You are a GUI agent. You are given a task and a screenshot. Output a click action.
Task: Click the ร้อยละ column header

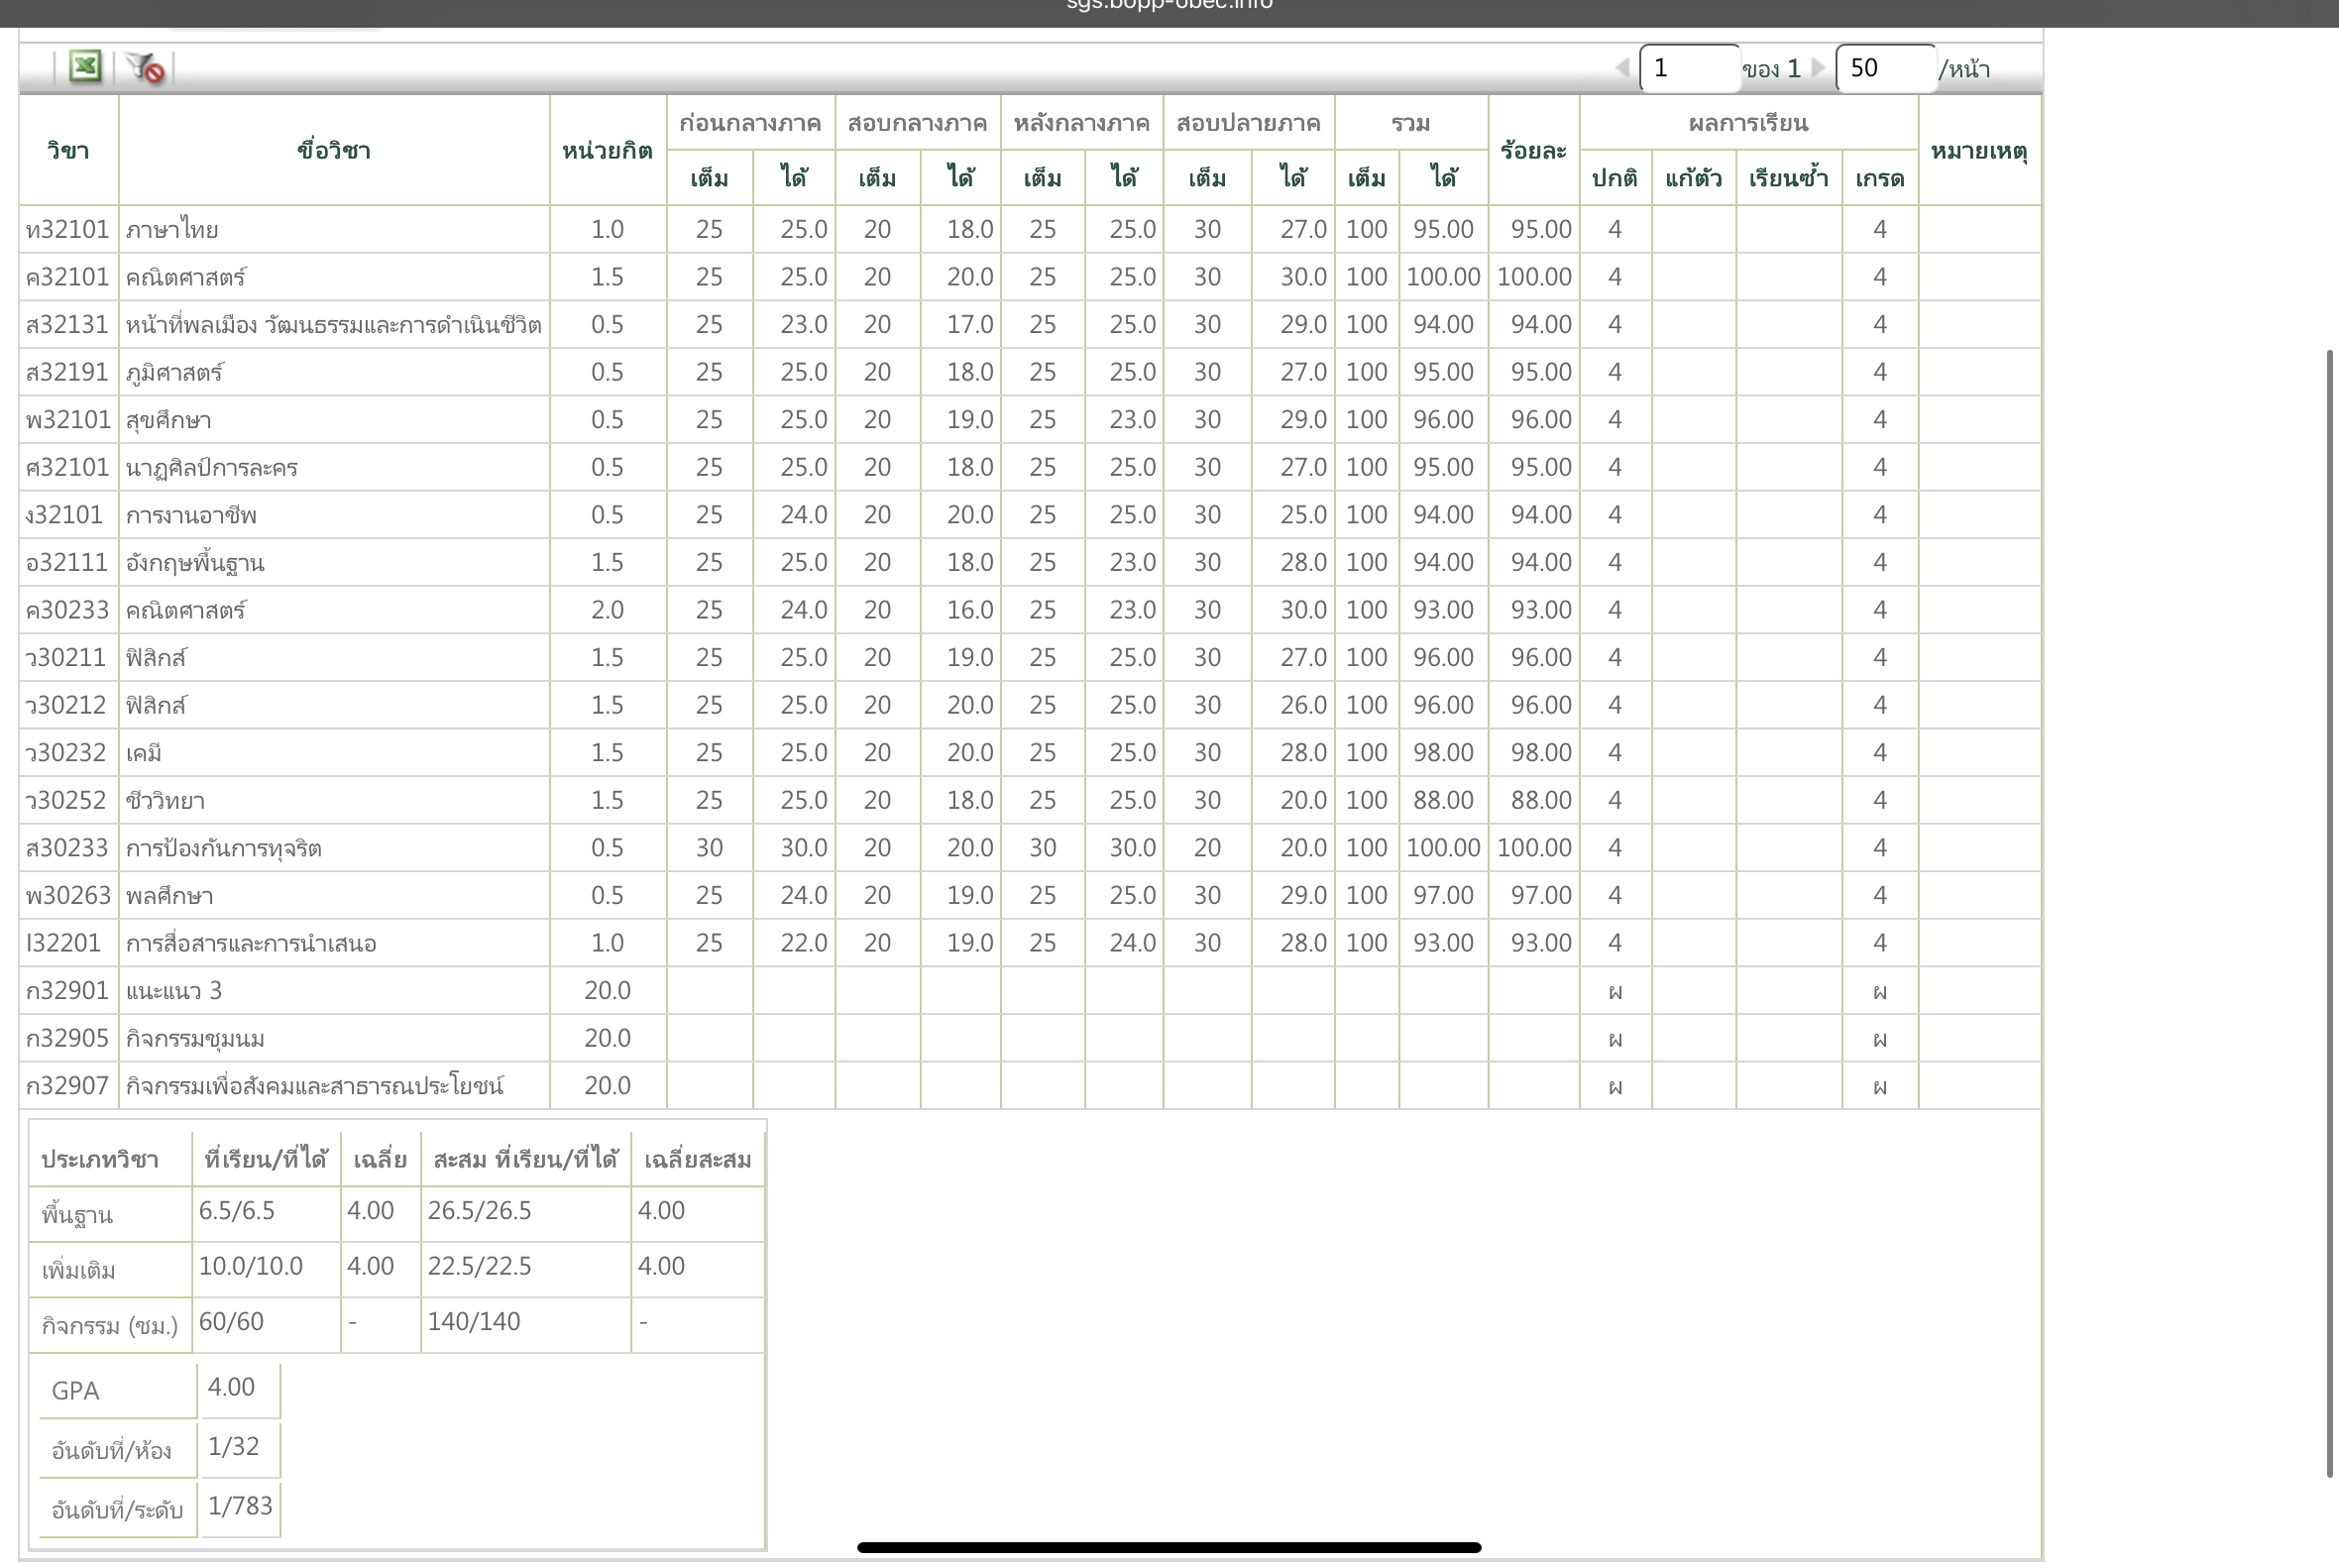1533,151
